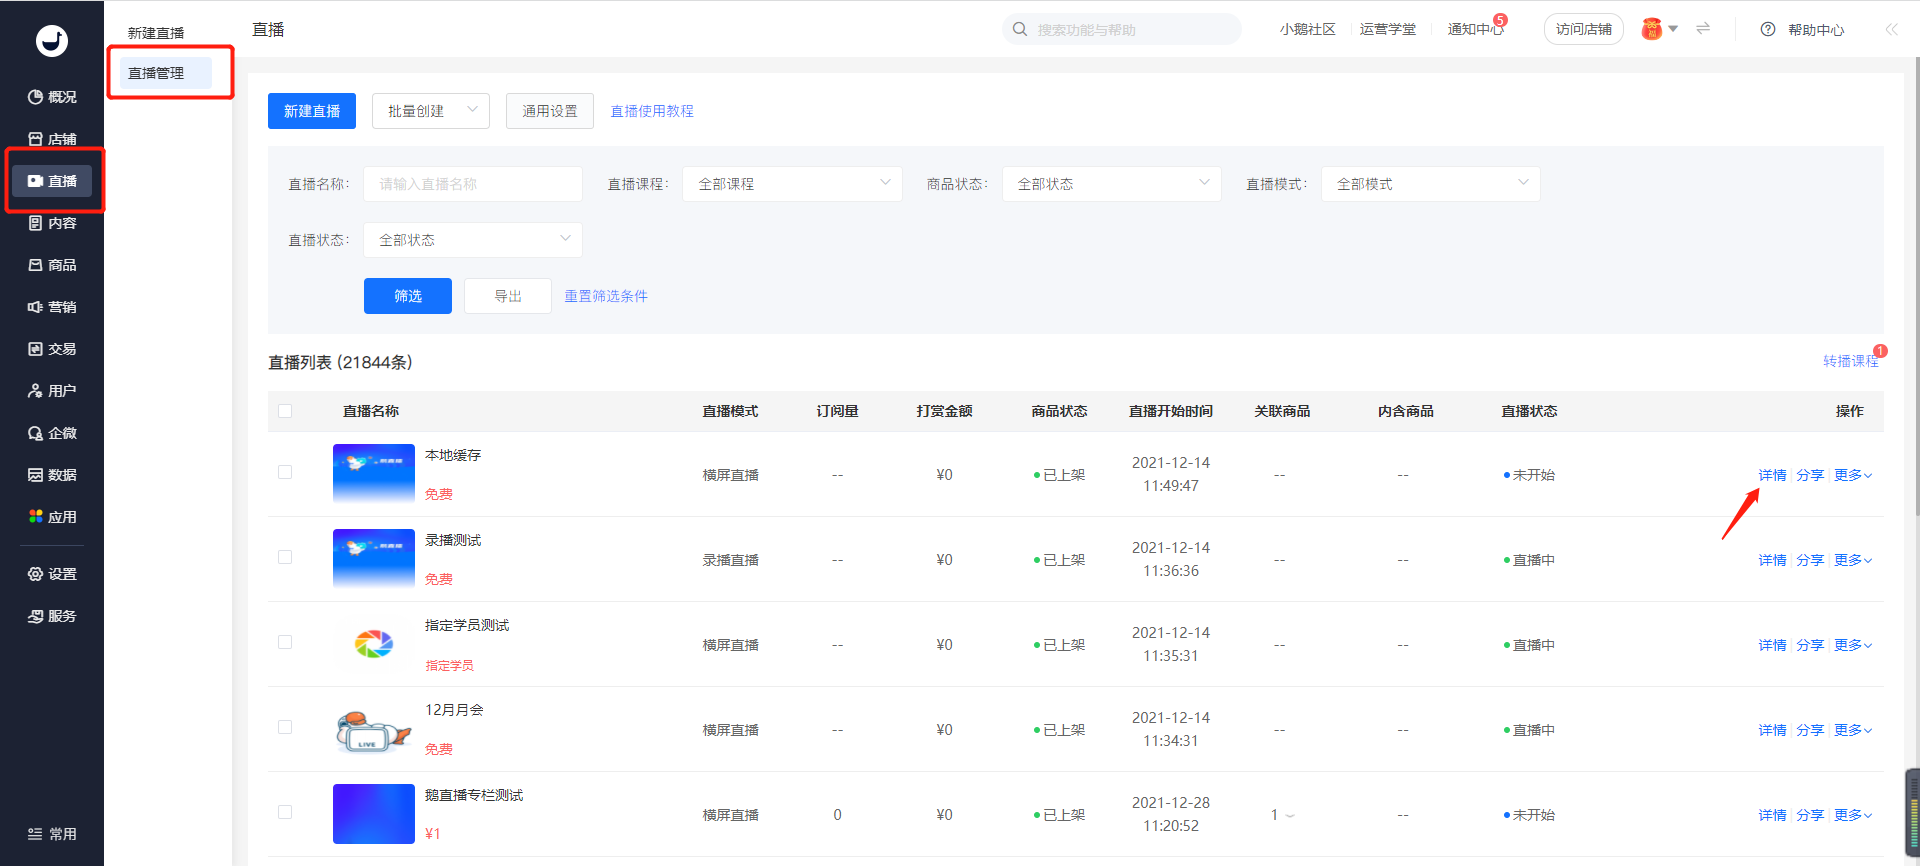
Task: Check the box for 12月月会 row
Action: coord(285,727)
